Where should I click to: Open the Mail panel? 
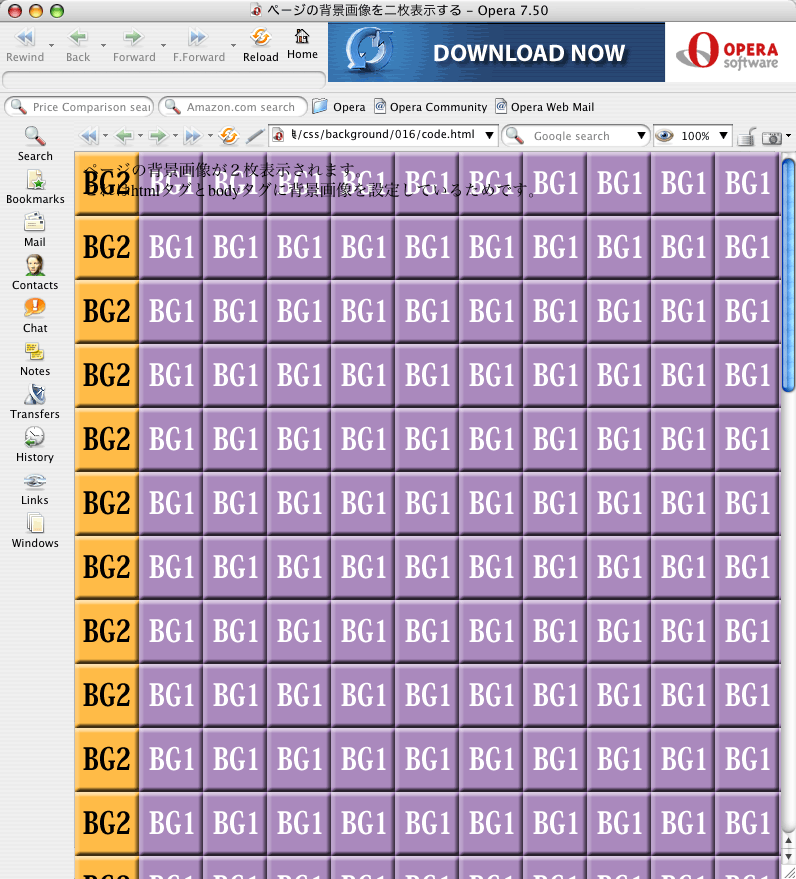pyautogui.click(x=35, y=229)
